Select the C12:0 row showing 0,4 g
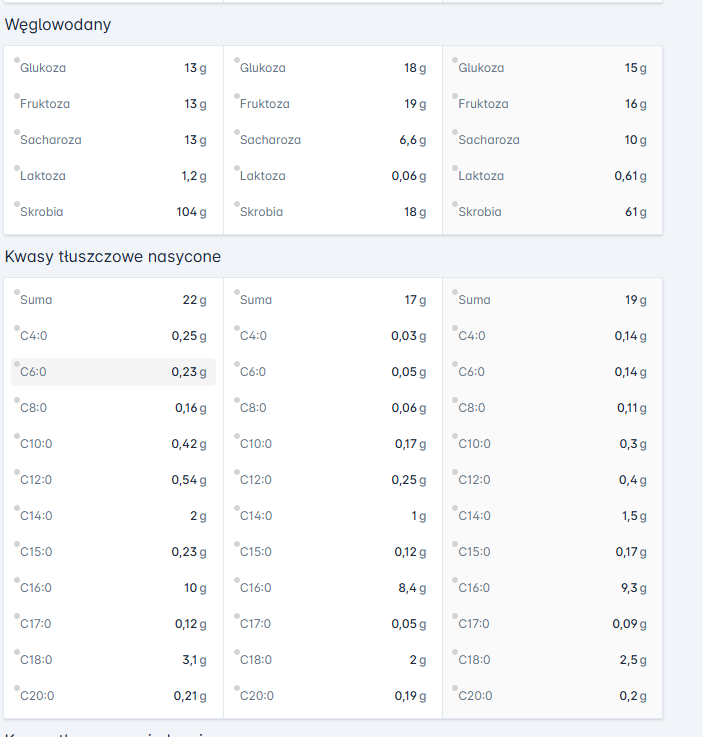 point(551,480)
